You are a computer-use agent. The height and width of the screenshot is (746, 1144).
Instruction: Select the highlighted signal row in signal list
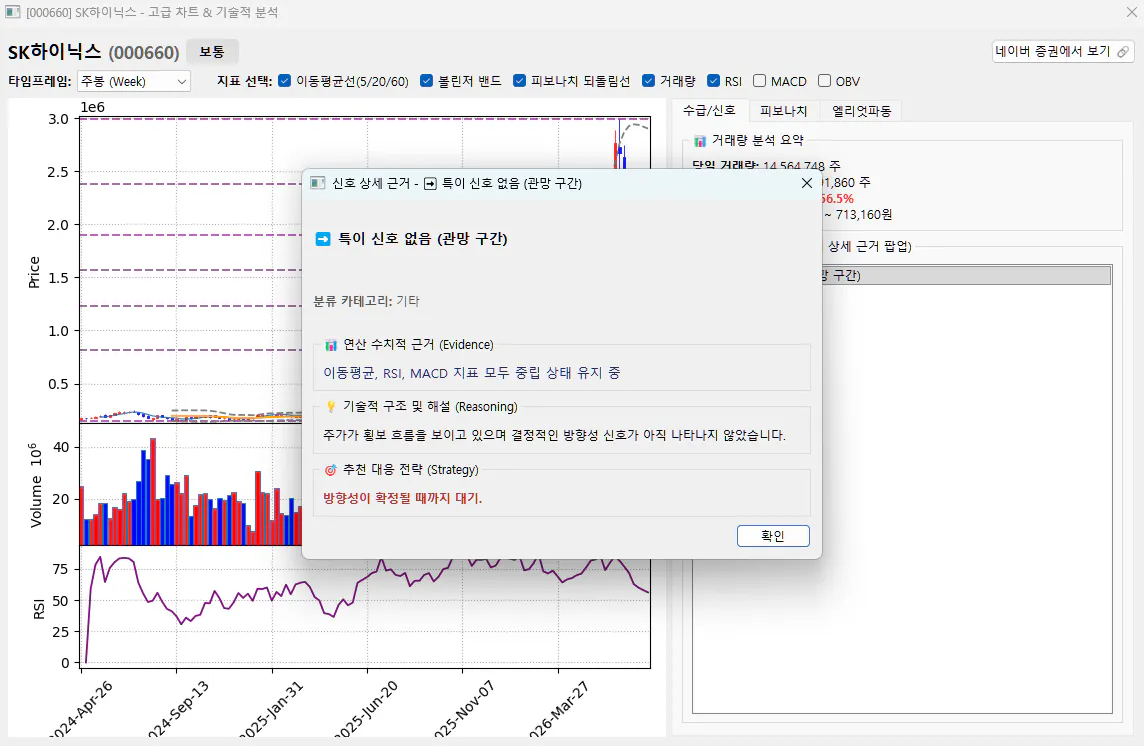[966, 275]
